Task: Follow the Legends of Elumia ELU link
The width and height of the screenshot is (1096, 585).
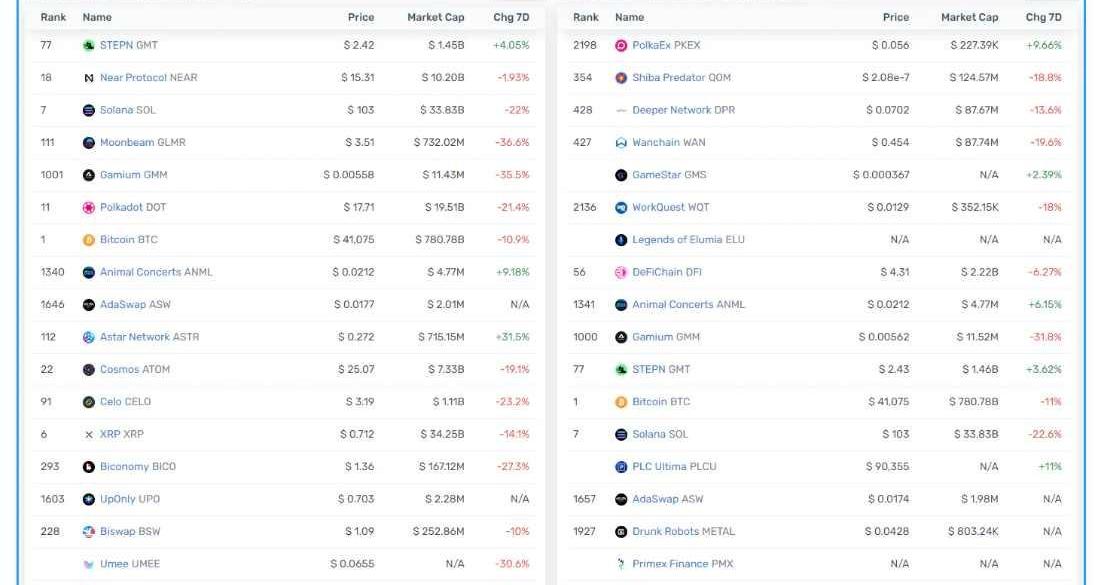Action: click(x=688, y=240)
